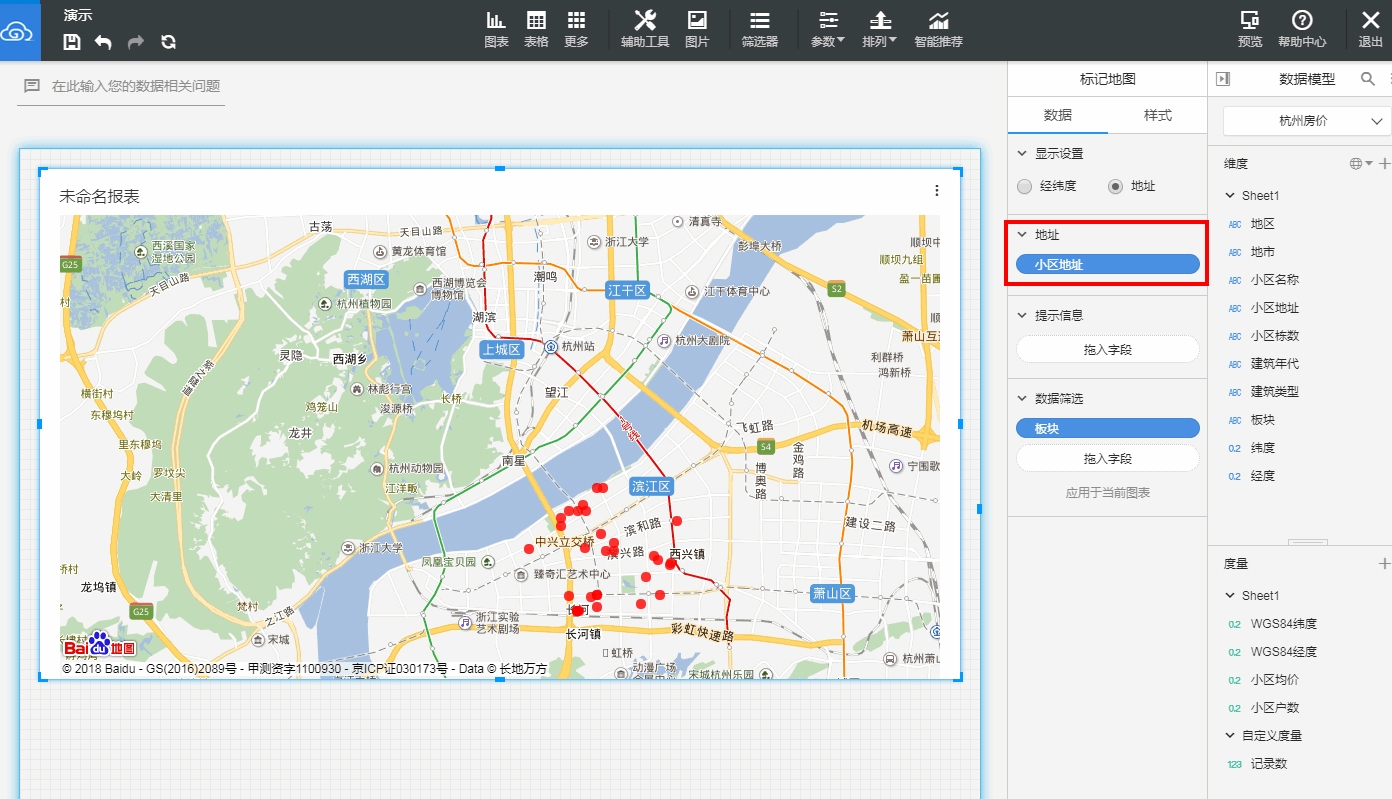Collapse the 提示信息 section
The width and height of the screenshot is (1392, 799).
tap(1022, 315)
